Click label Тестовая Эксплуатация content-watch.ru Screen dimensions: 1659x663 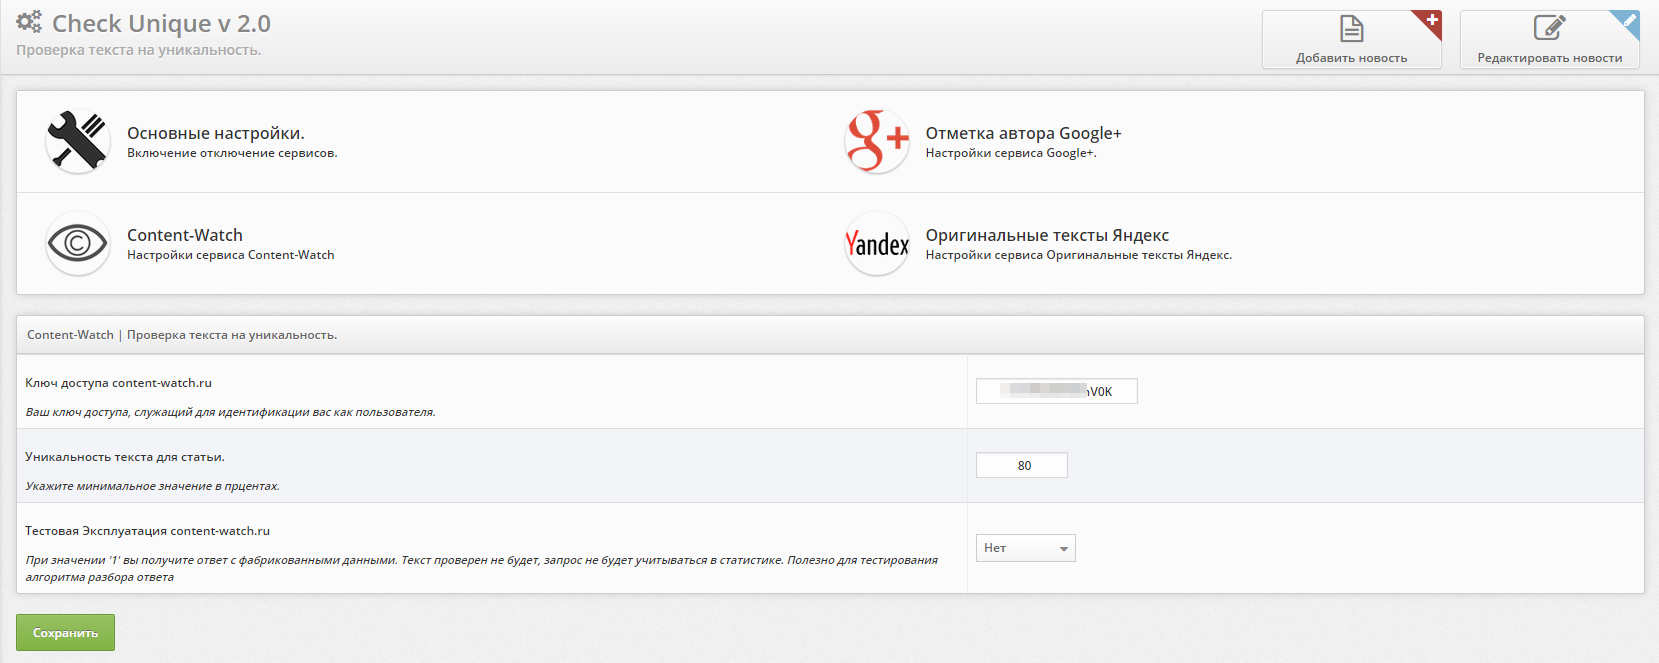coord(147,531)
